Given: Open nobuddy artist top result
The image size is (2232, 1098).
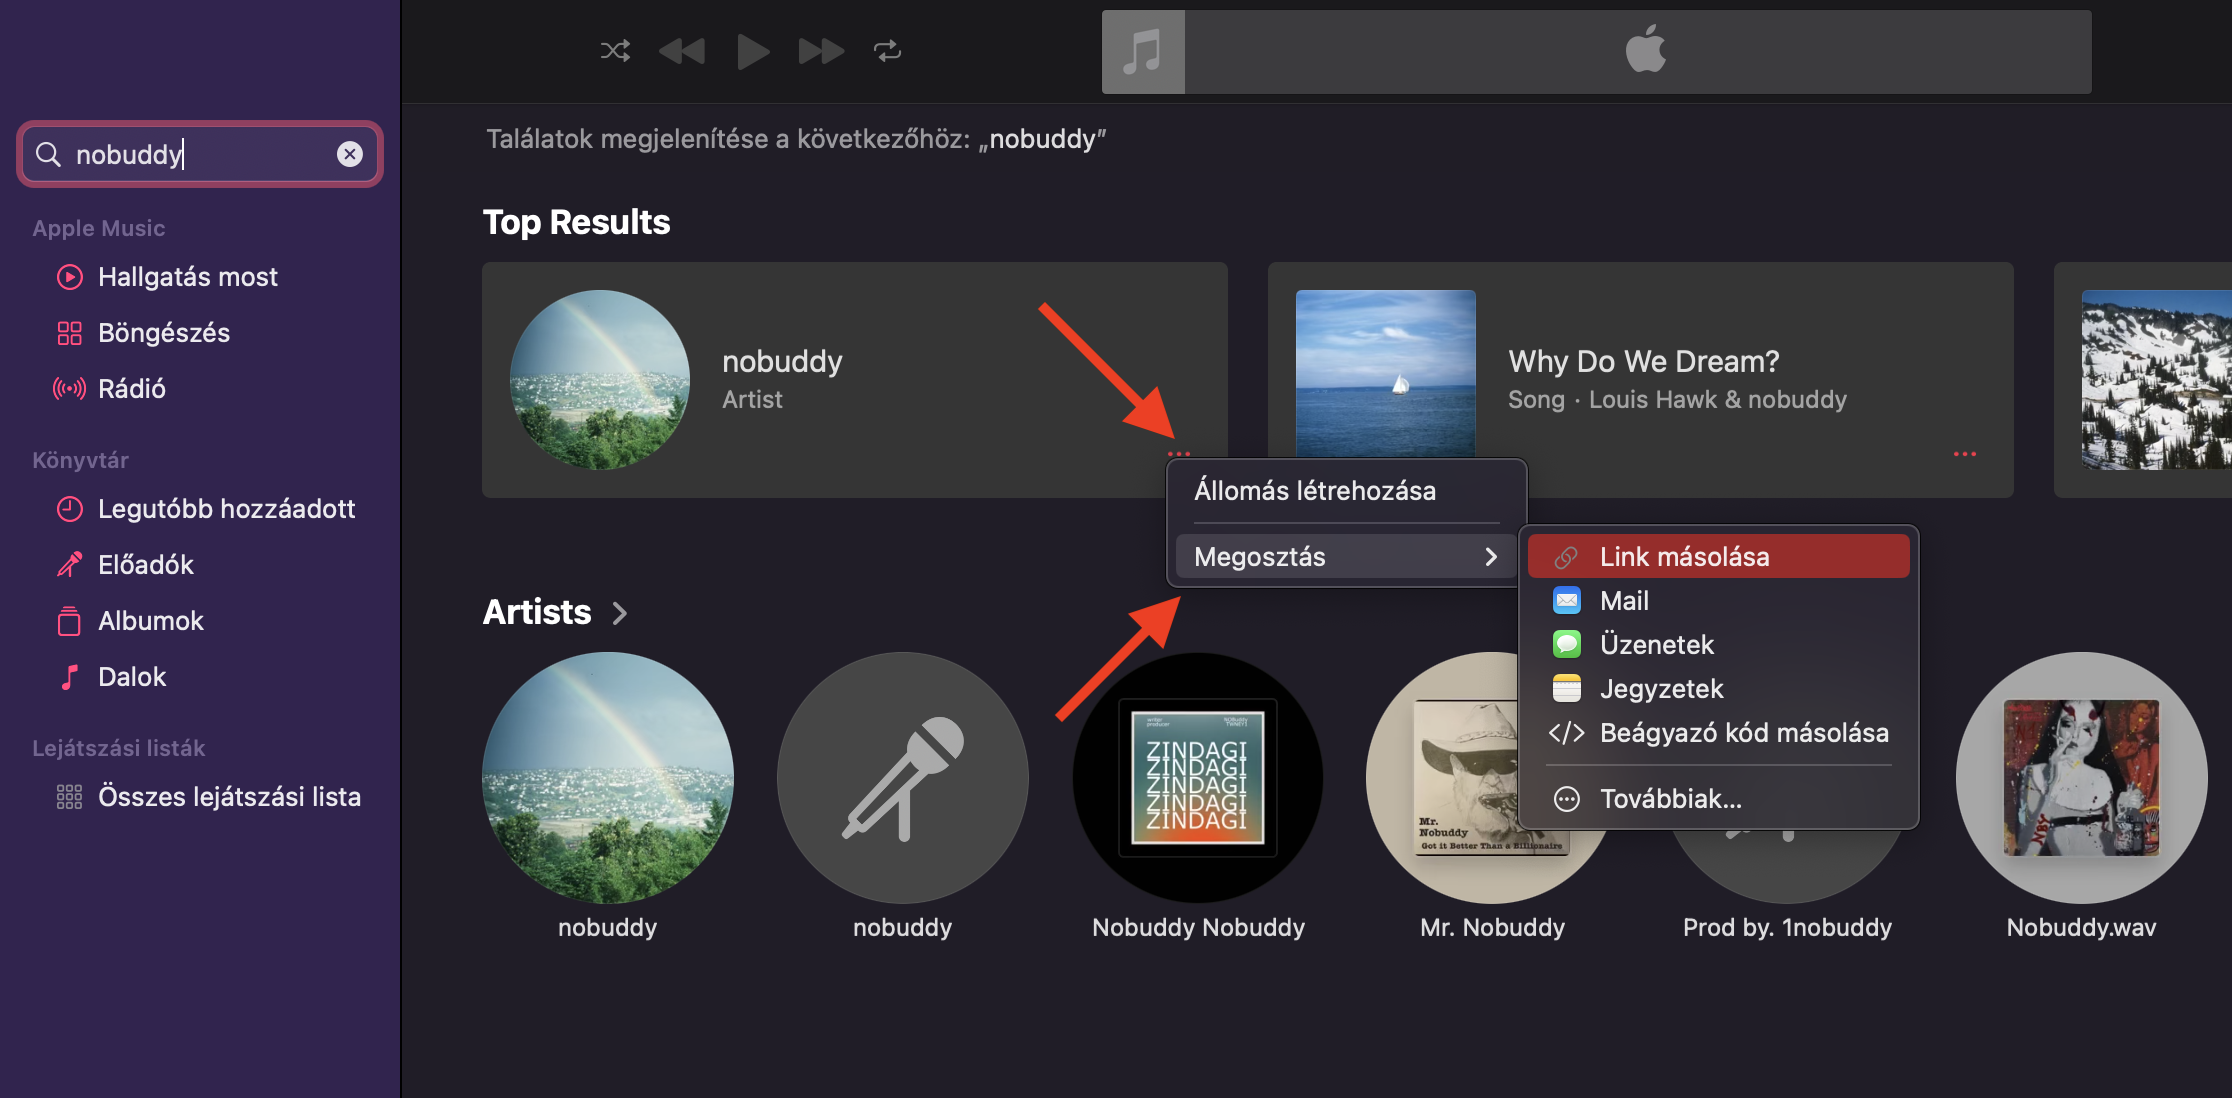Looking at the screenshot, I should pyautogui.click(x=854, y=380).
